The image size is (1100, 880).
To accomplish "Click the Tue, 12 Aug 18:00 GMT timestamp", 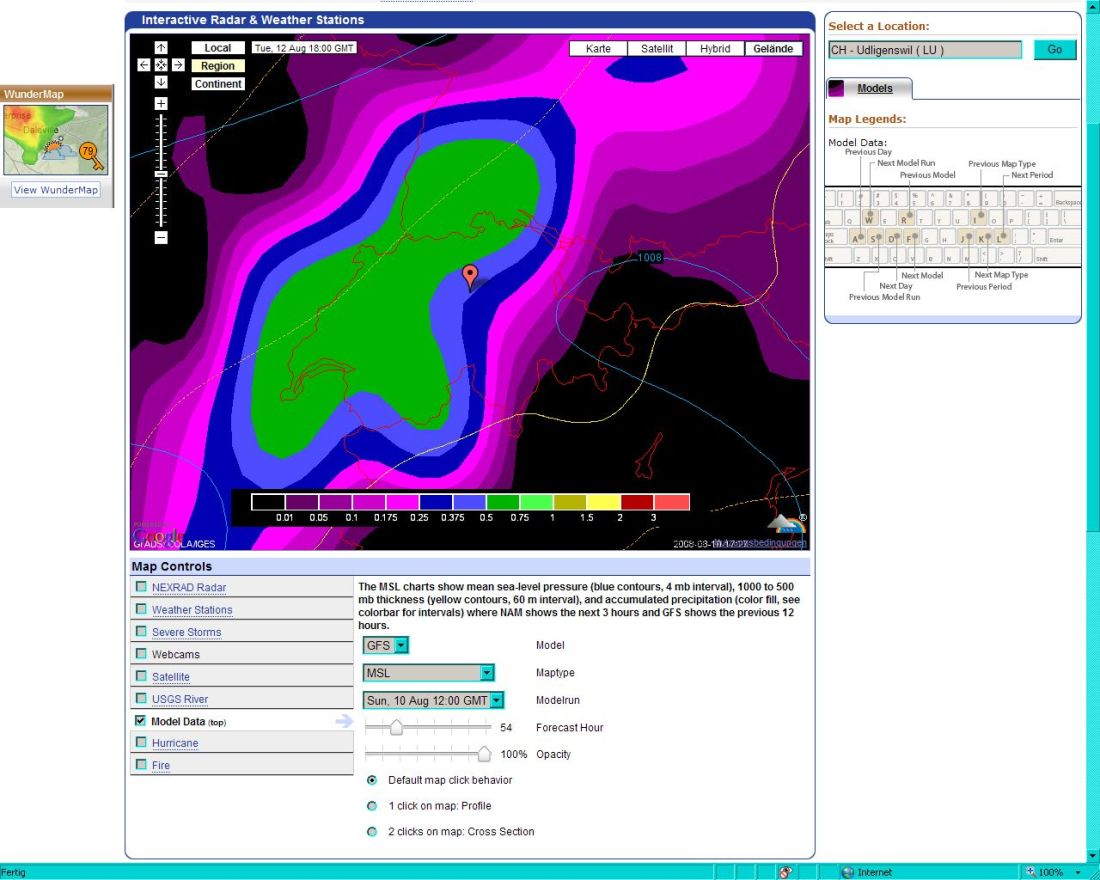I will 304,48.
